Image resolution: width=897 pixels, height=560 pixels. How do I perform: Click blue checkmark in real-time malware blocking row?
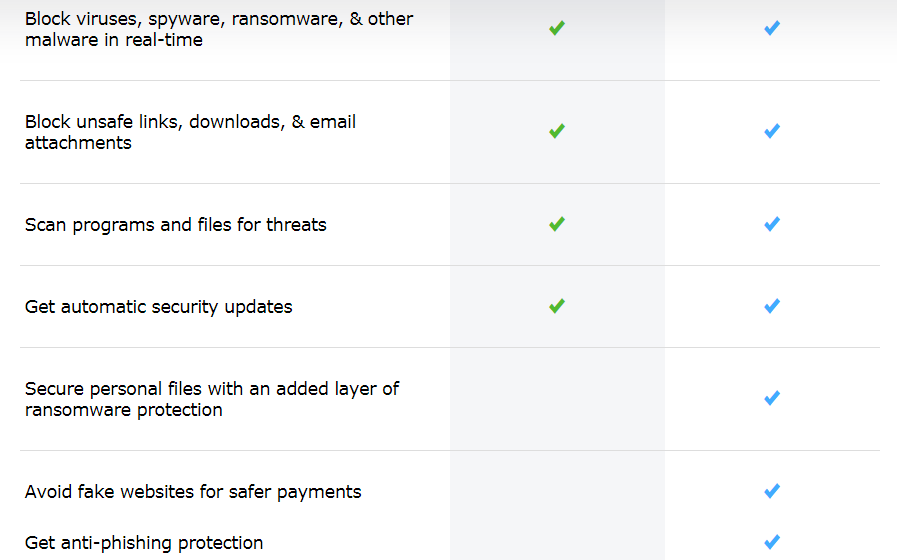771,29
